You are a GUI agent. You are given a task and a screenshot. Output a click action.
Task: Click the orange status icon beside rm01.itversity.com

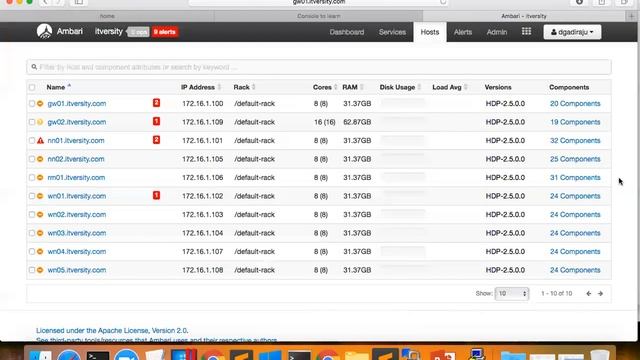pos(40,178)
